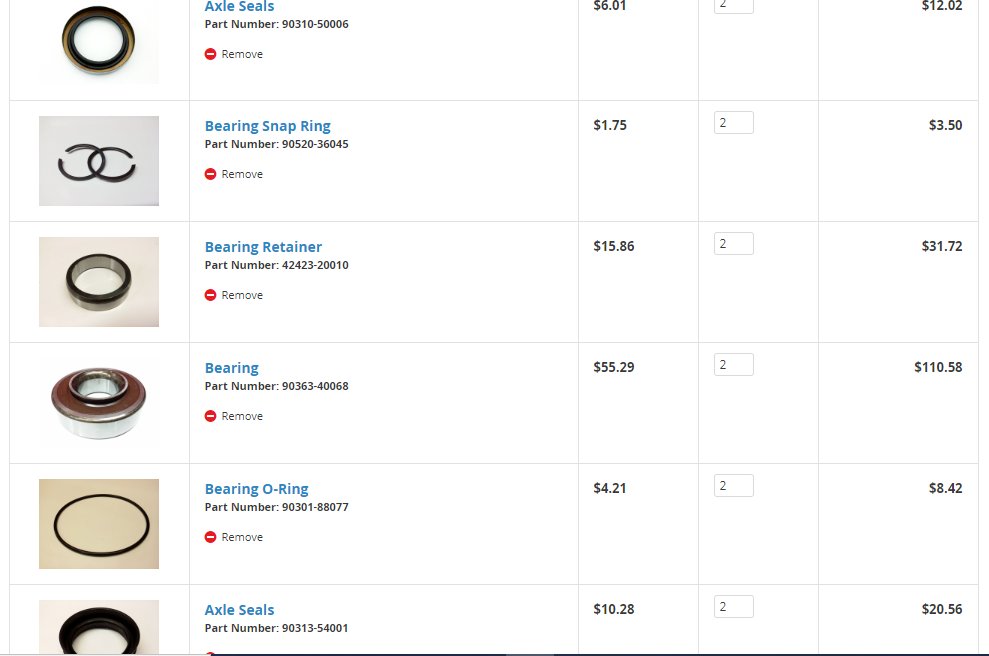Click the quantity field for Bearing Retainer
989x656 pixels.
coord(734,243)
